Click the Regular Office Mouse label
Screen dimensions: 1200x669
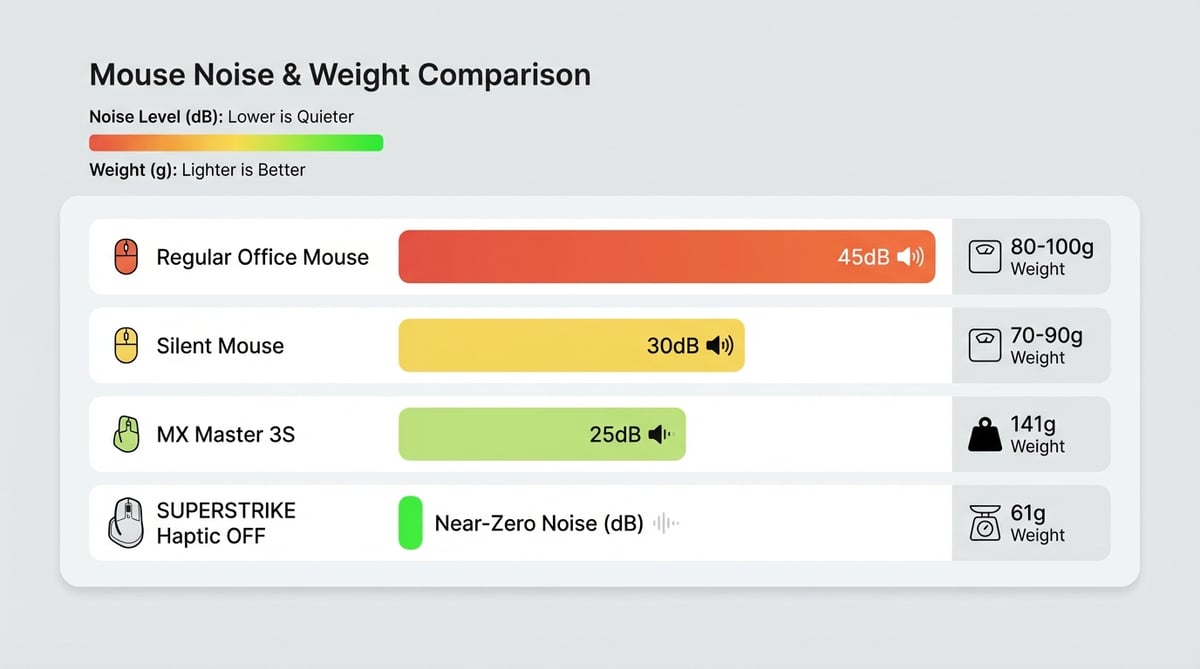point(262,257)
